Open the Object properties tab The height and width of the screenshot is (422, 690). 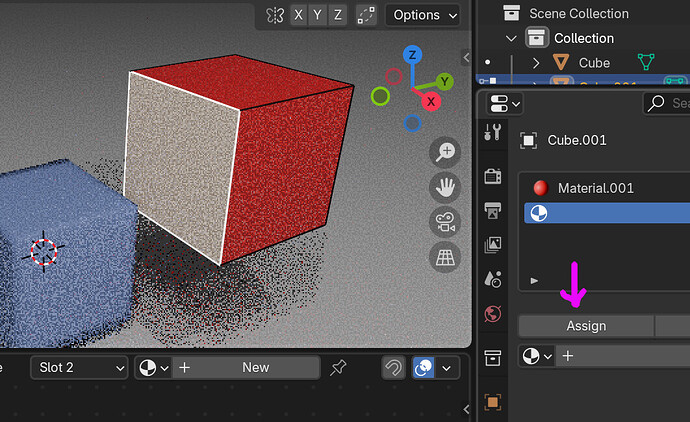point(492,402)
